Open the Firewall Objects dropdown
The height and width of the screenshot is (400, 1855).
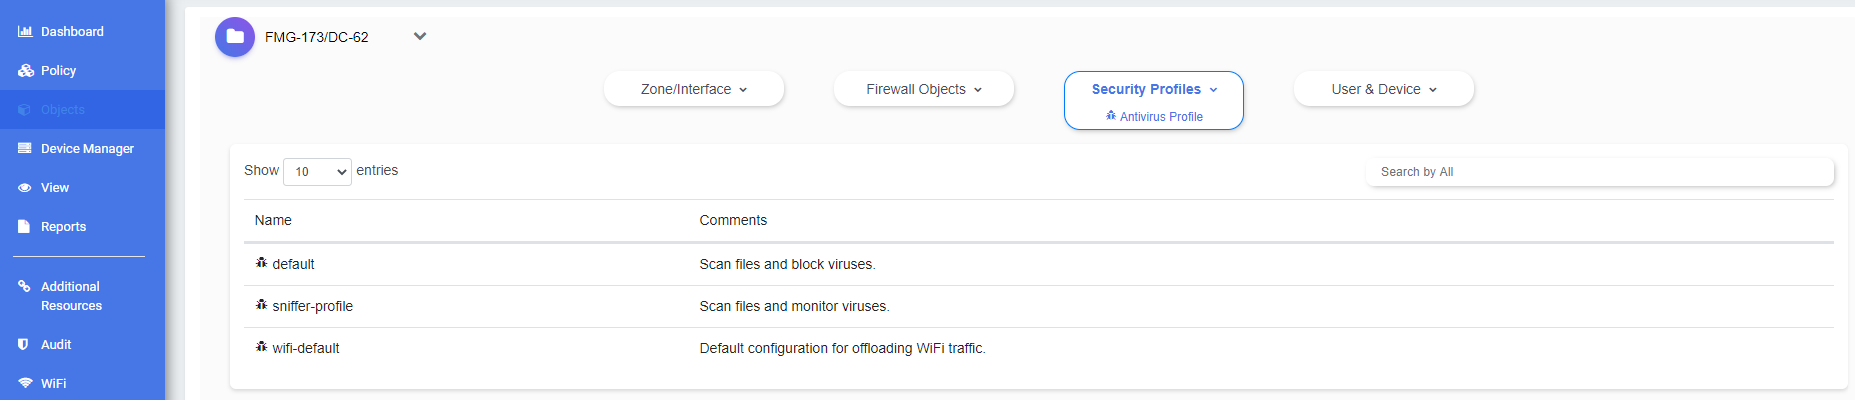click(x=924, y=89)
